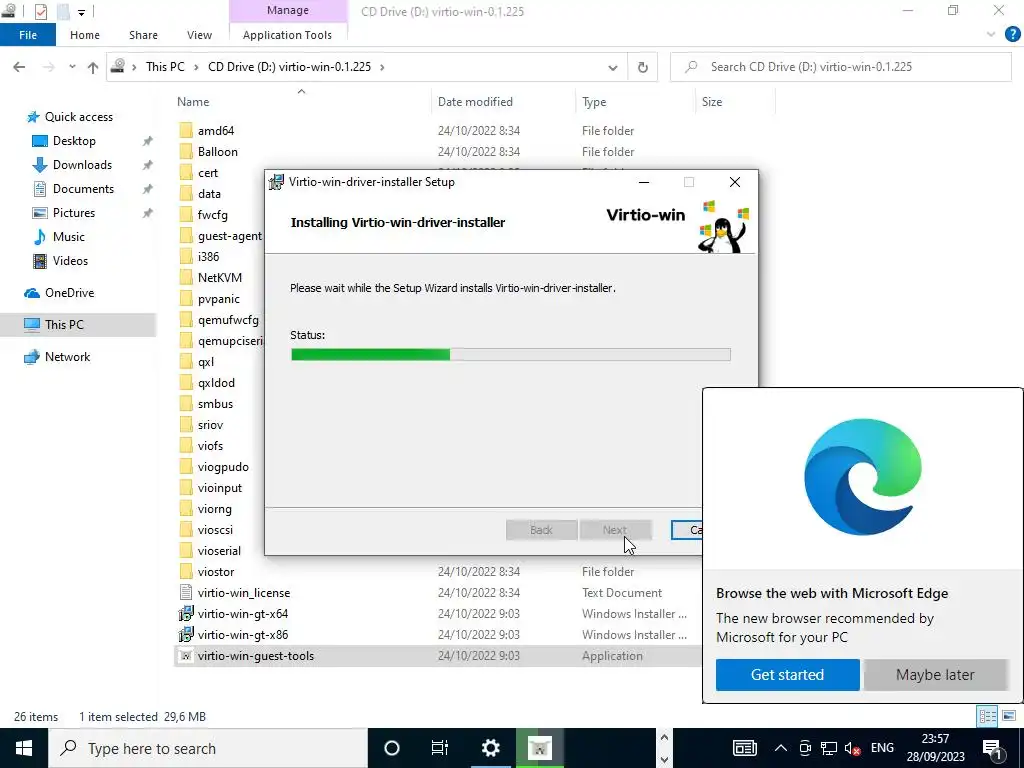
Task: Click the Search CD Drive field
Action: 841,67
